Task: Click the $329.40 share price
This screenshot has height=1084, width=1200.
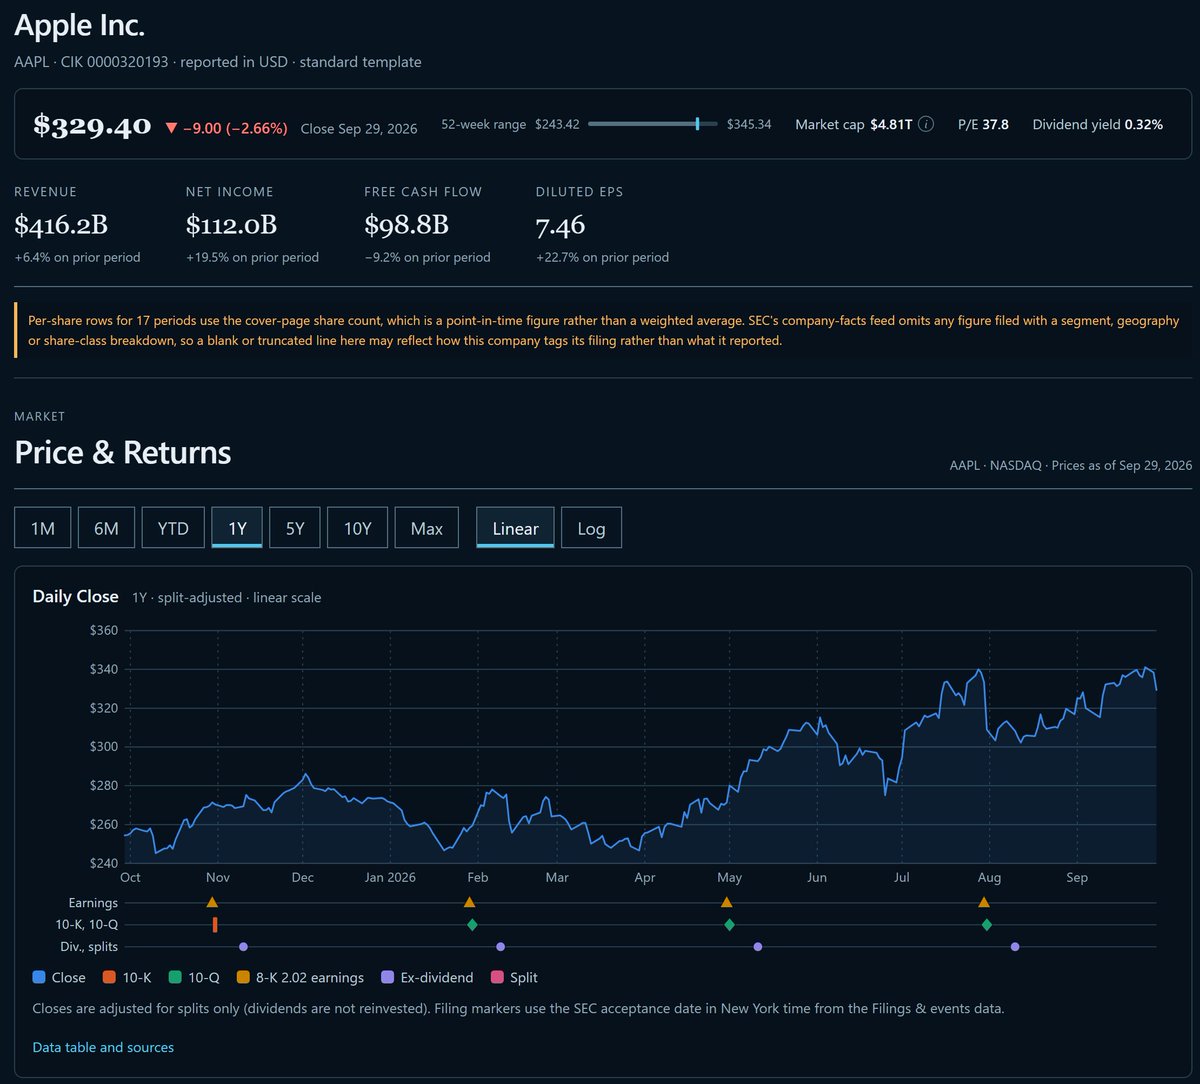Action: (92, 125)
